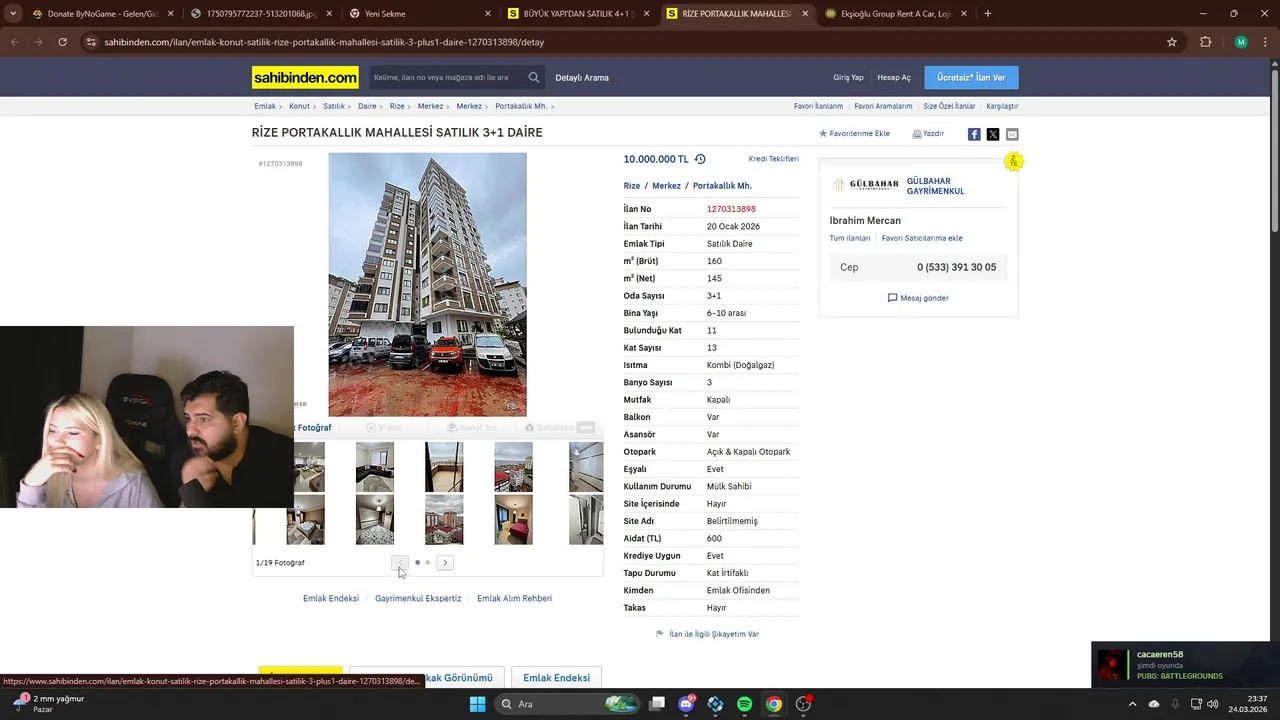Open the red bed bedroom thumbnail
1280x720 pixels.
(x=514, y=519)
